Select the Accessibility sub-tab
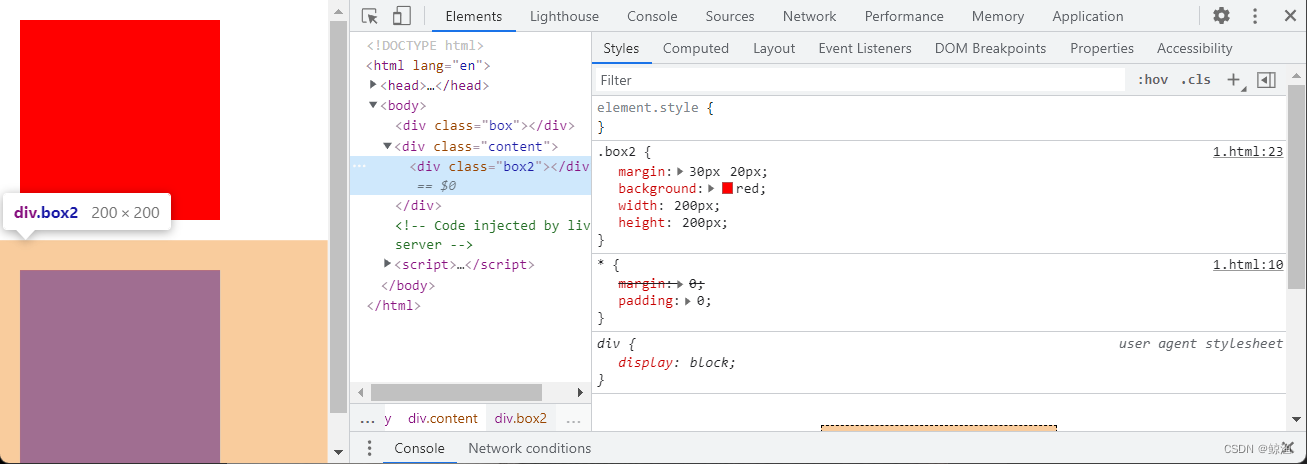Viewport: 1307px width, 464px height. [x=1194, y=48]
